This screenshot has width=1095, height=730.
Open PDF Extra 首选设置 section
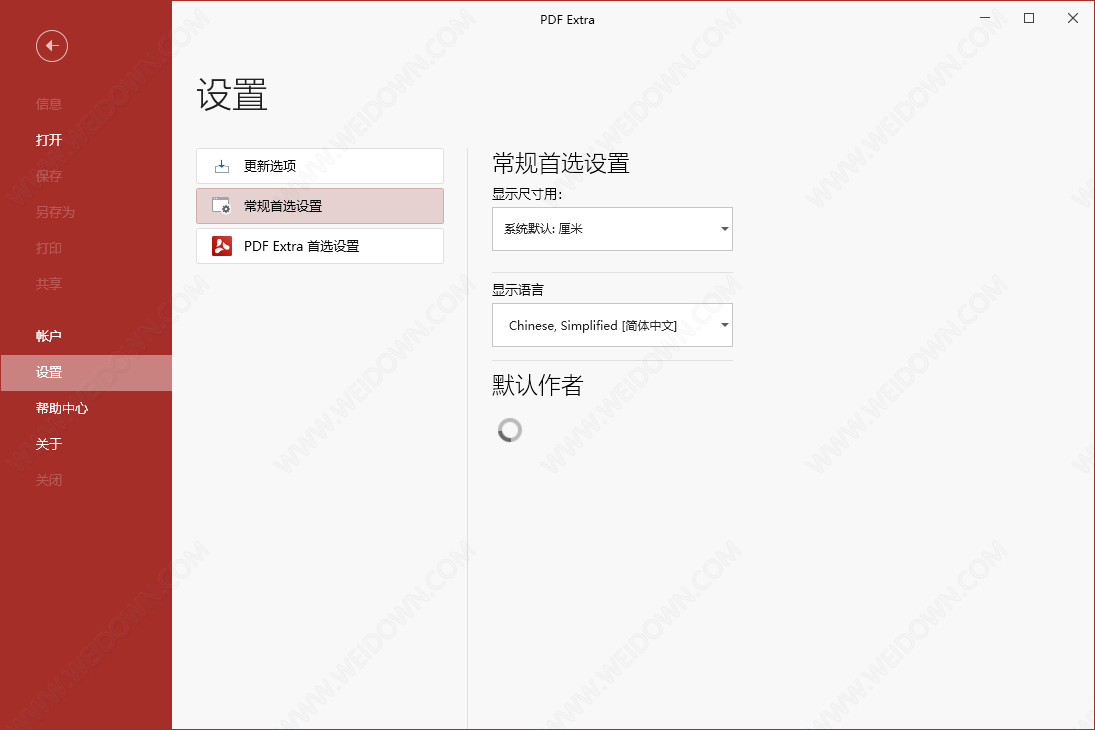[x=320, y=246]
